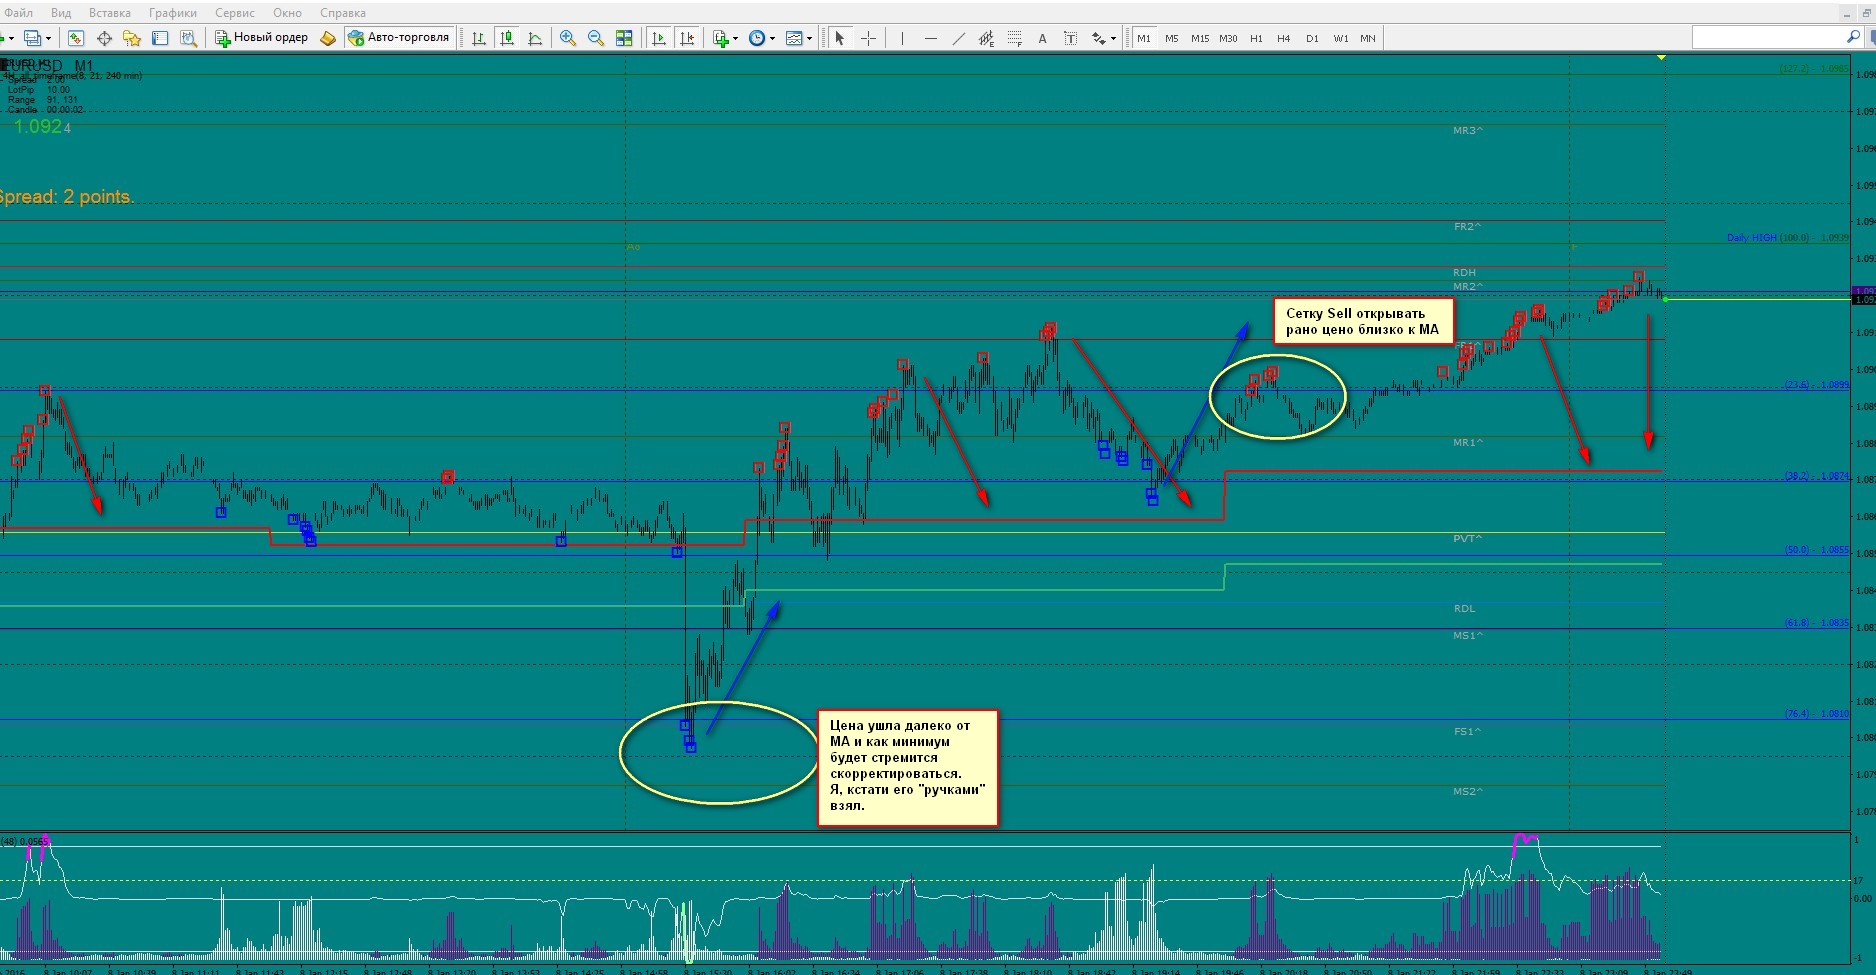Expand the chart Templates dropdown arrow
The height and width of the screenshot is (975, 1876).
810,38
